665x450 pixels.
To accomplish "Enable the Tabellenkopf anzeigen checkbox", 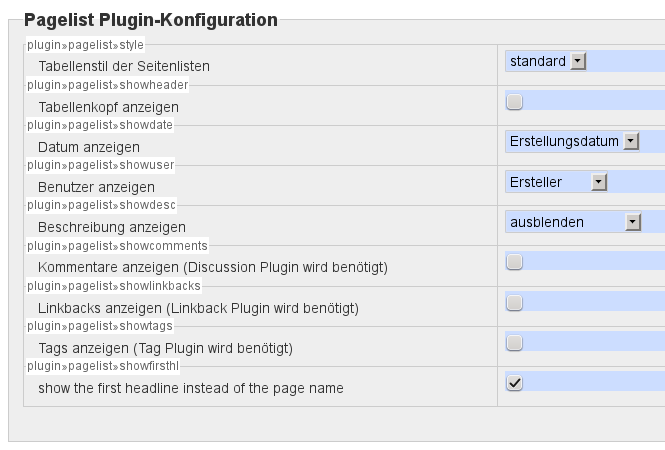I will pyautogui.click(x=514, y=101).
